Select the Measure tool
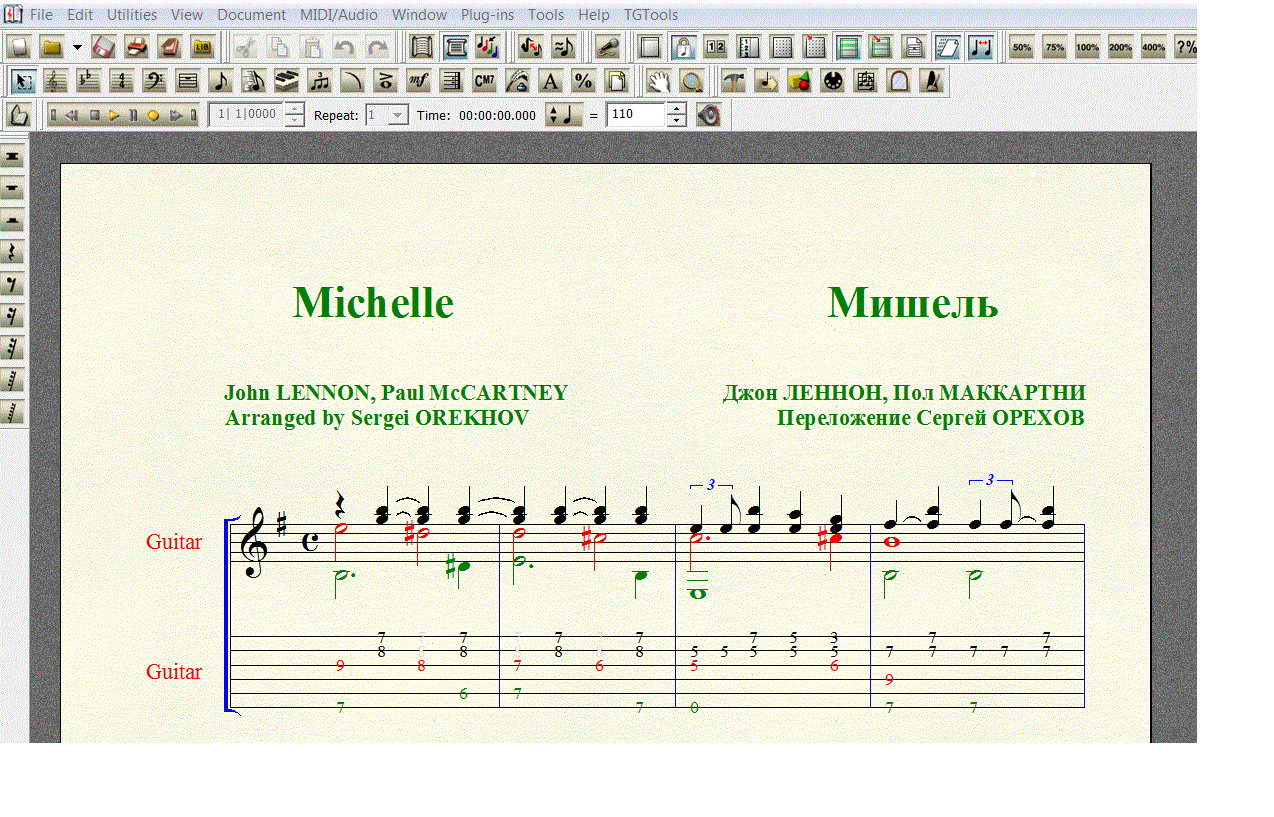 click(x=186, y=81)
